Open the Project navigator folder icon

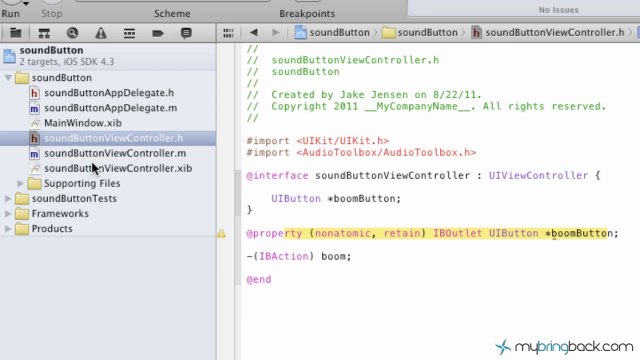[16, 33]
